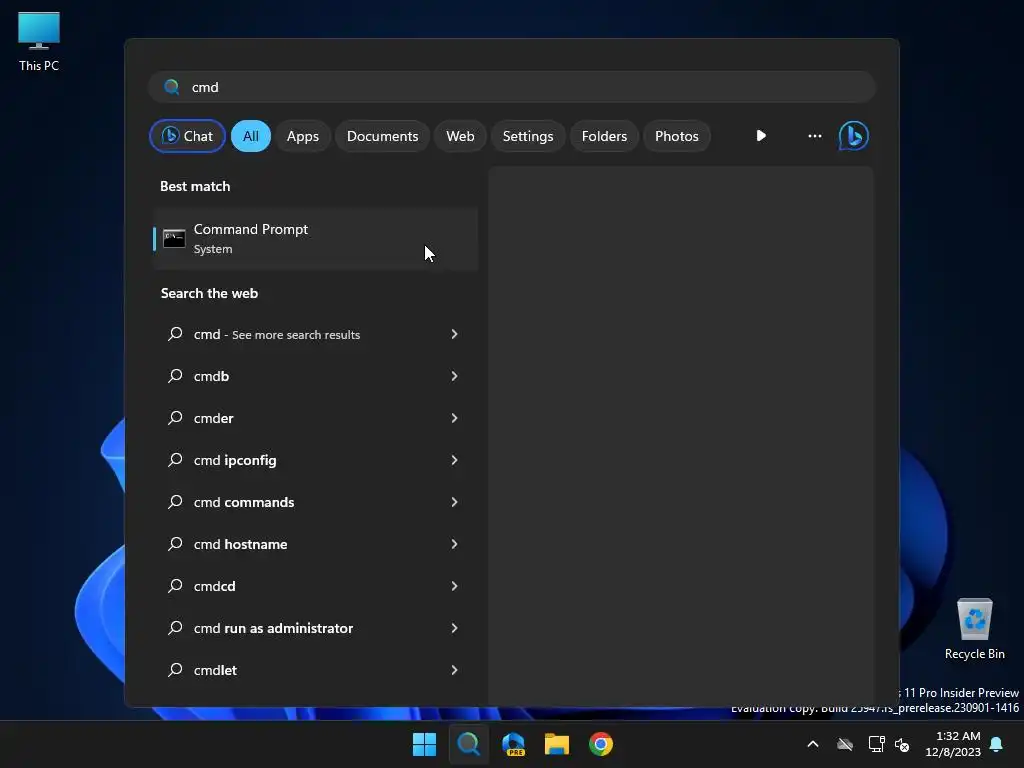Click magnifier icon next to cmdb
Viewport: 1024px width, 768px height.
coord(175,376)
